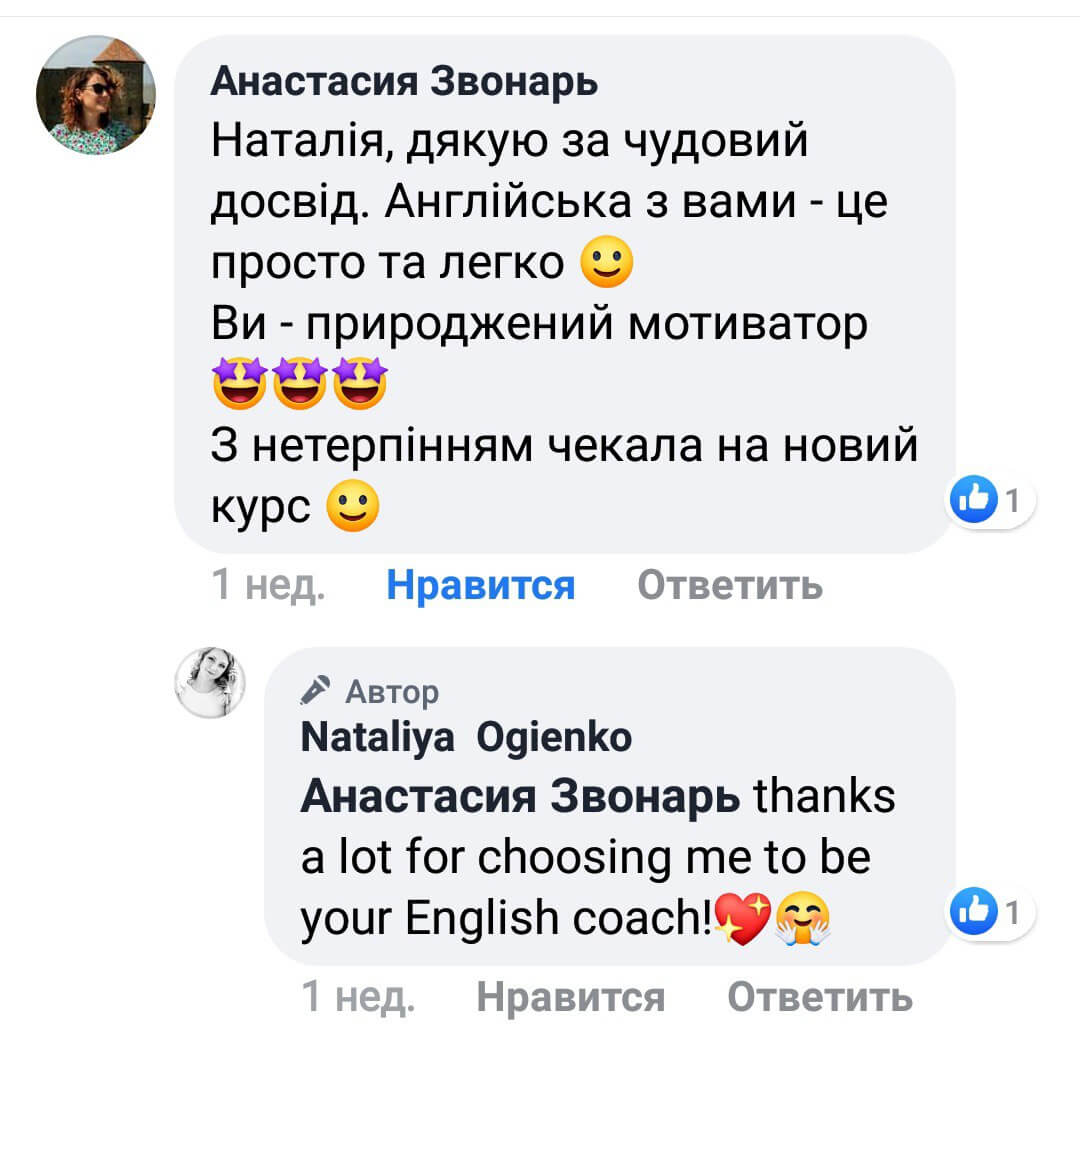
Task: Click Nataliya Ogienko's profile picture
Action: (x=211, y=682)
